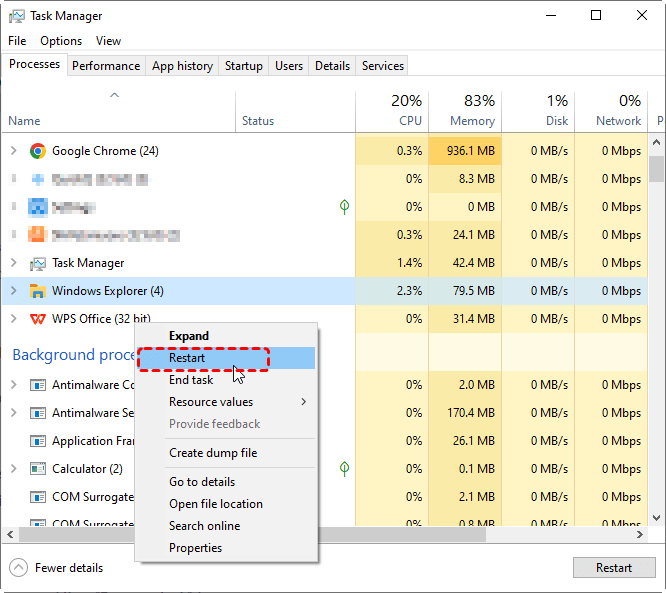The width and height of the screenshot is (666, 593).
Task: Click the Restart button at bottom right
Action: [x=614, y=568]
